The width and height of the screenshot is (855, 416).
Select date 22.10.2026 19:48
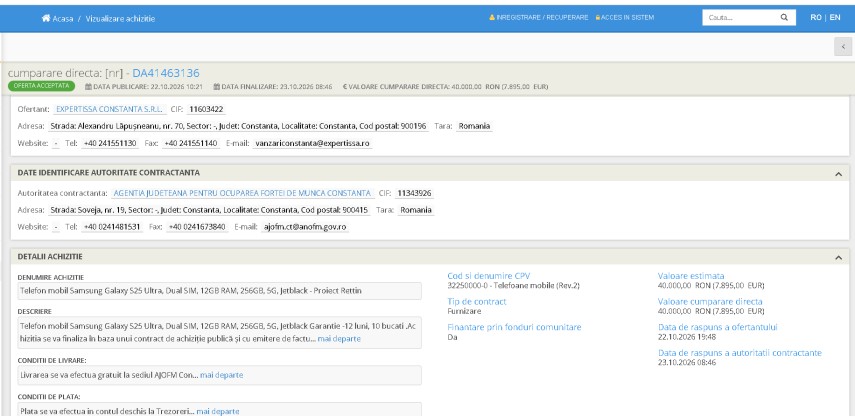687,337
